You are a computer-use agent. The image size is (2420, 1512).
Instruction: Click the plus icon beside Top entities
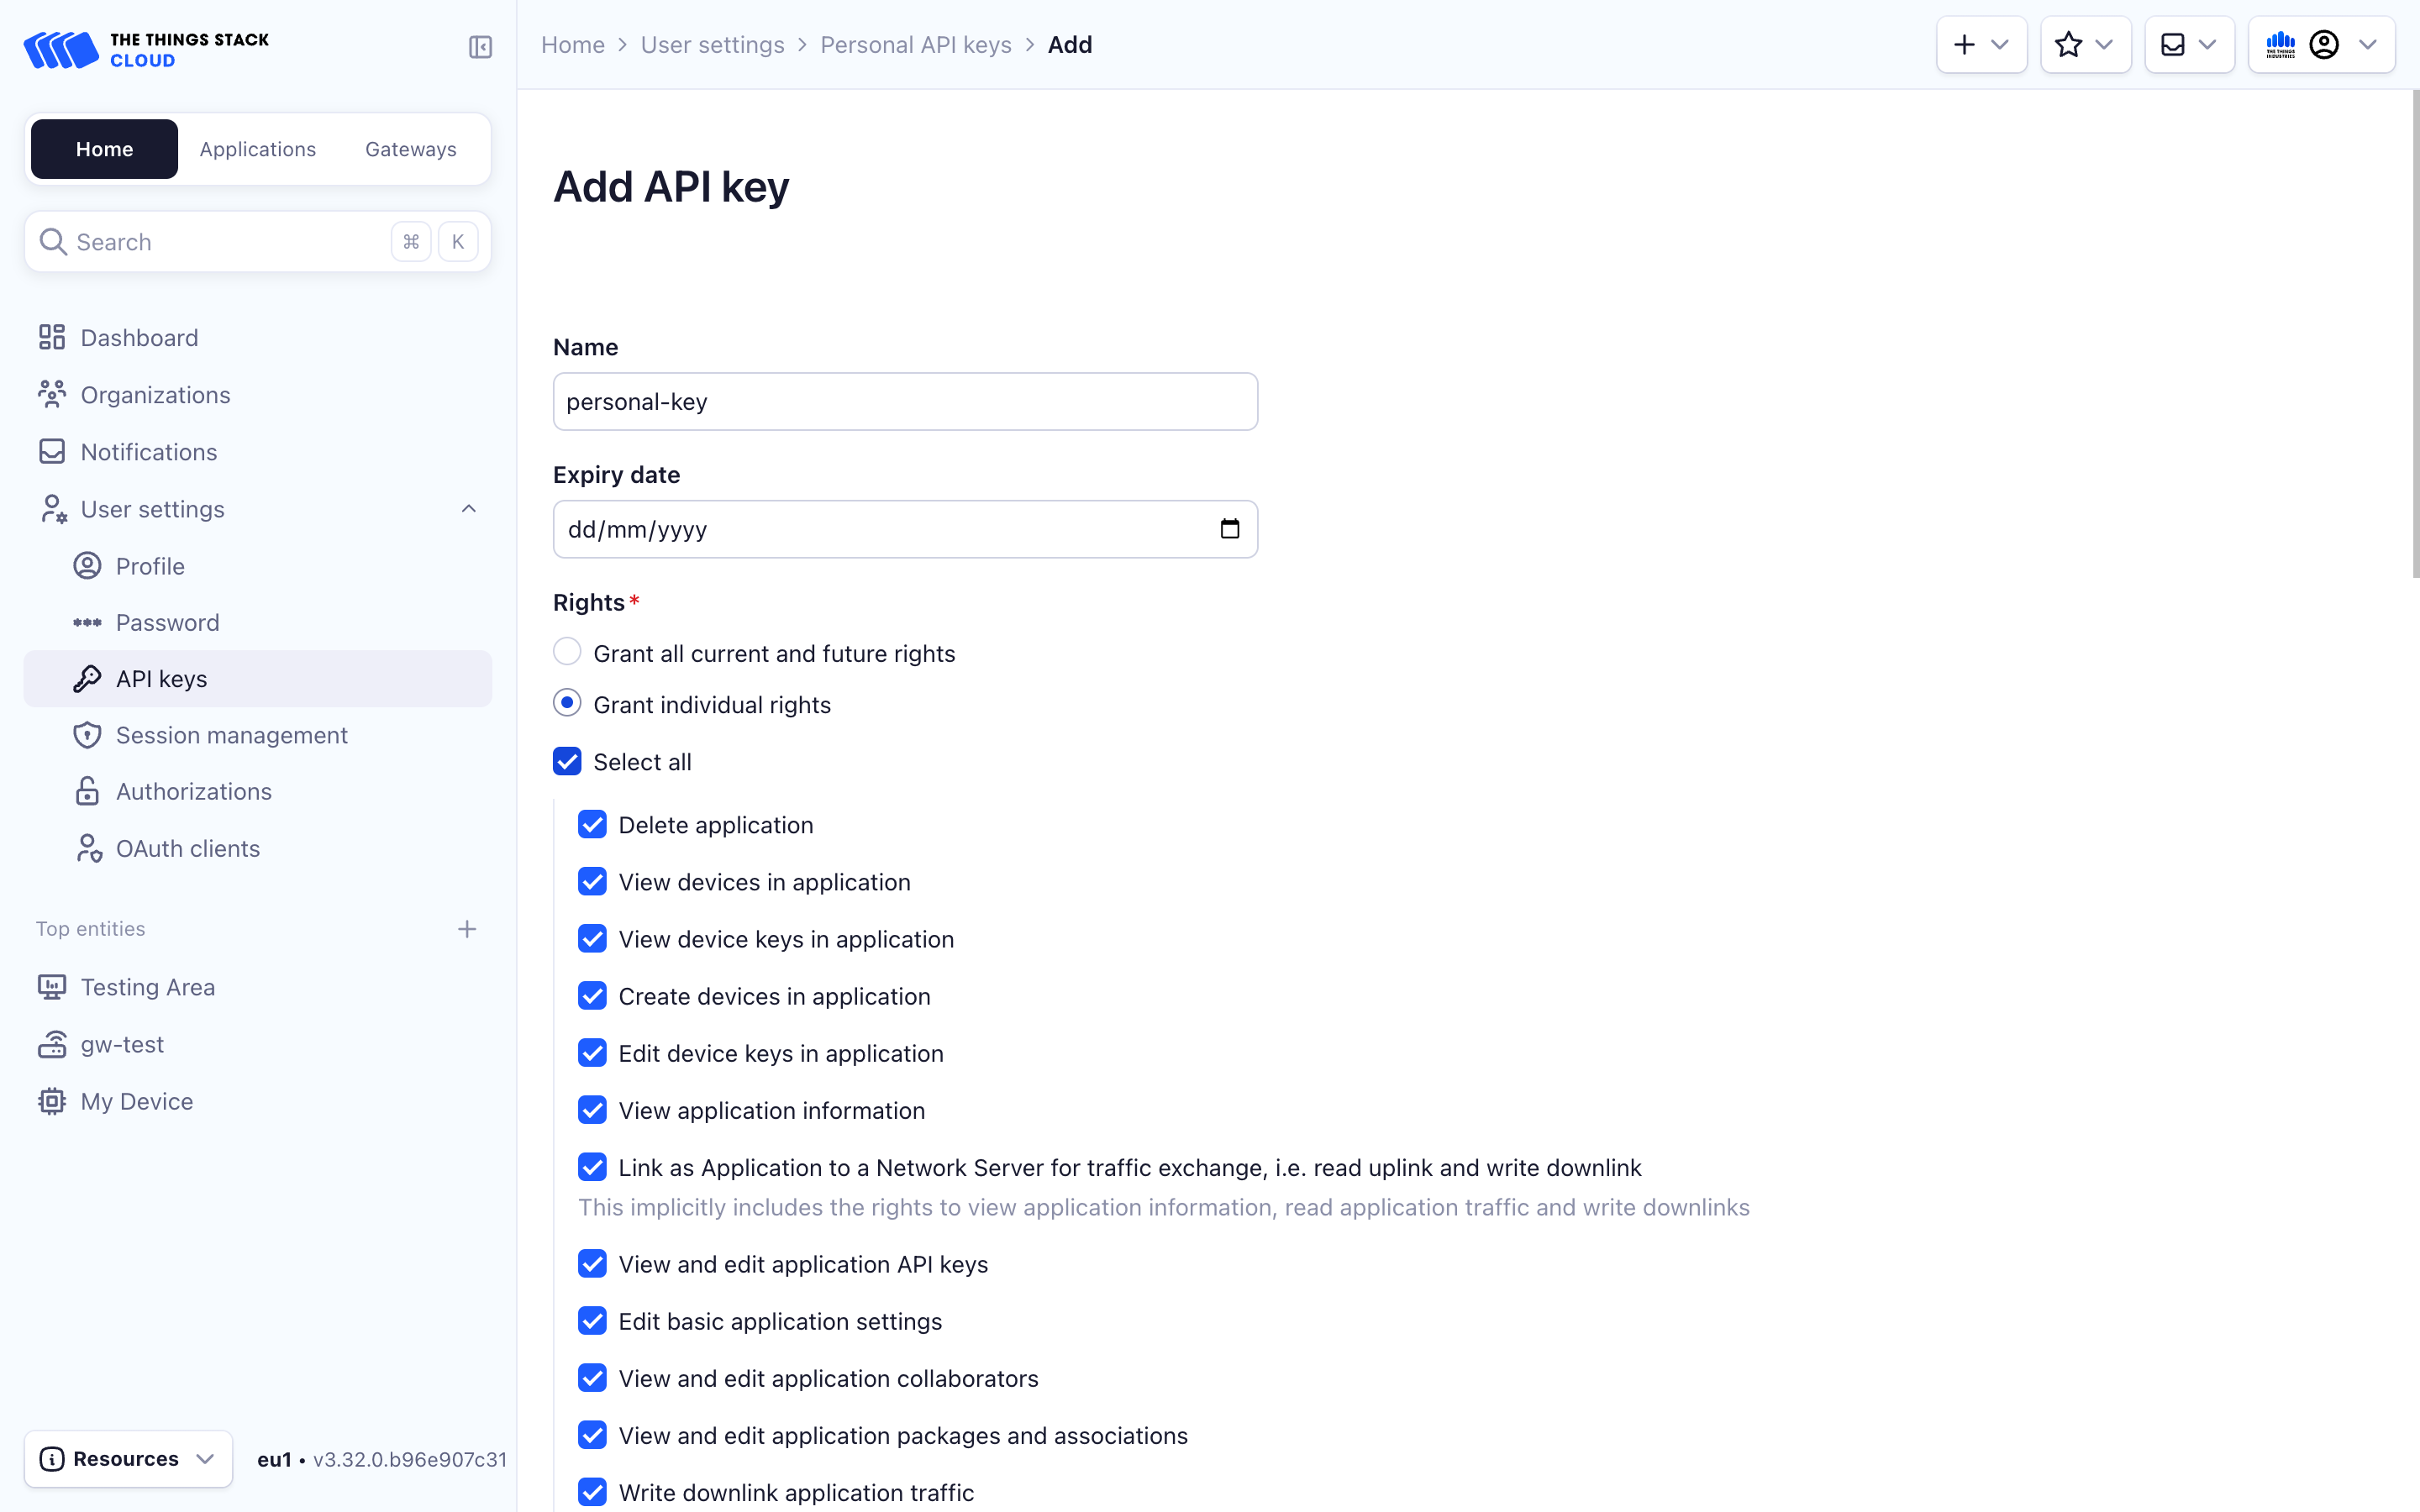(467, 929)
